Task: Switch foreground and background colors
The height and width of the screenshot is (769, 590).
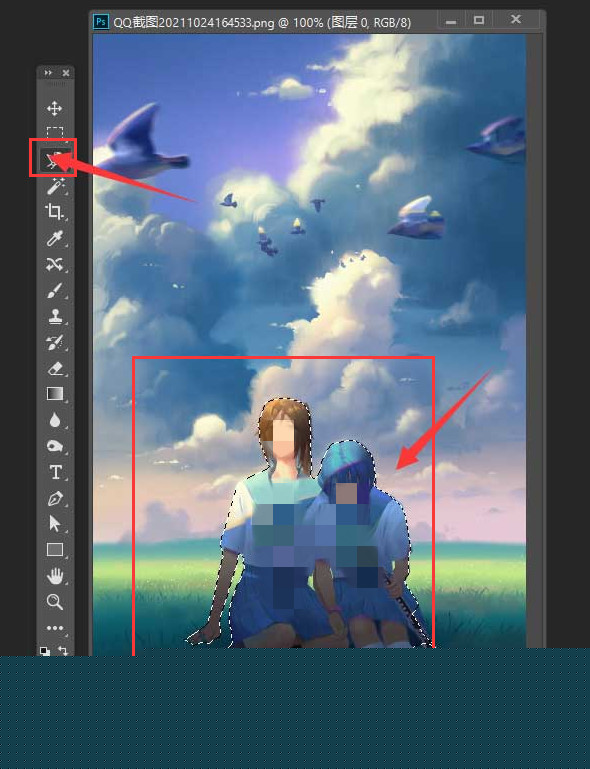Action: coord(63,651)
